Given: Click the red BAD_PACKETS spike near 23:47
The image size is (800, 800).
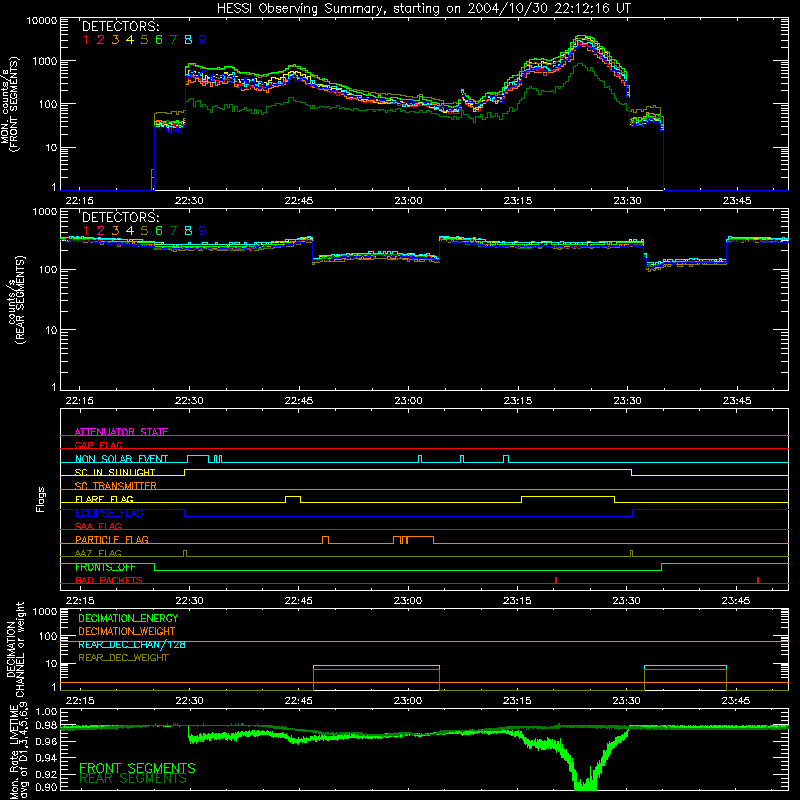Looking at the screenshot, I should click(758, 580).
